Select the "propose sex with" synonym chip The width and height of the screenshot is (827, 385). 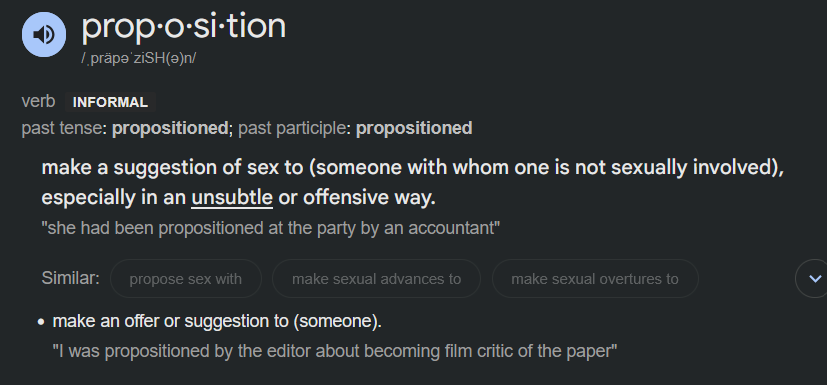tap(186, 278)
